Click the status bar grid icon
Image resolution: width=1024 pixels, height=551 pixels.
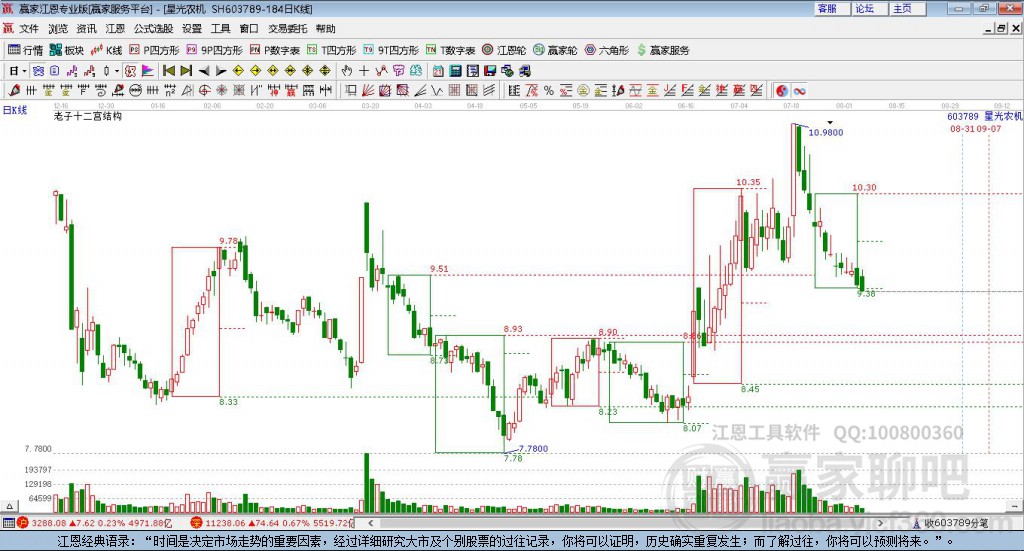tap(8, 523)
